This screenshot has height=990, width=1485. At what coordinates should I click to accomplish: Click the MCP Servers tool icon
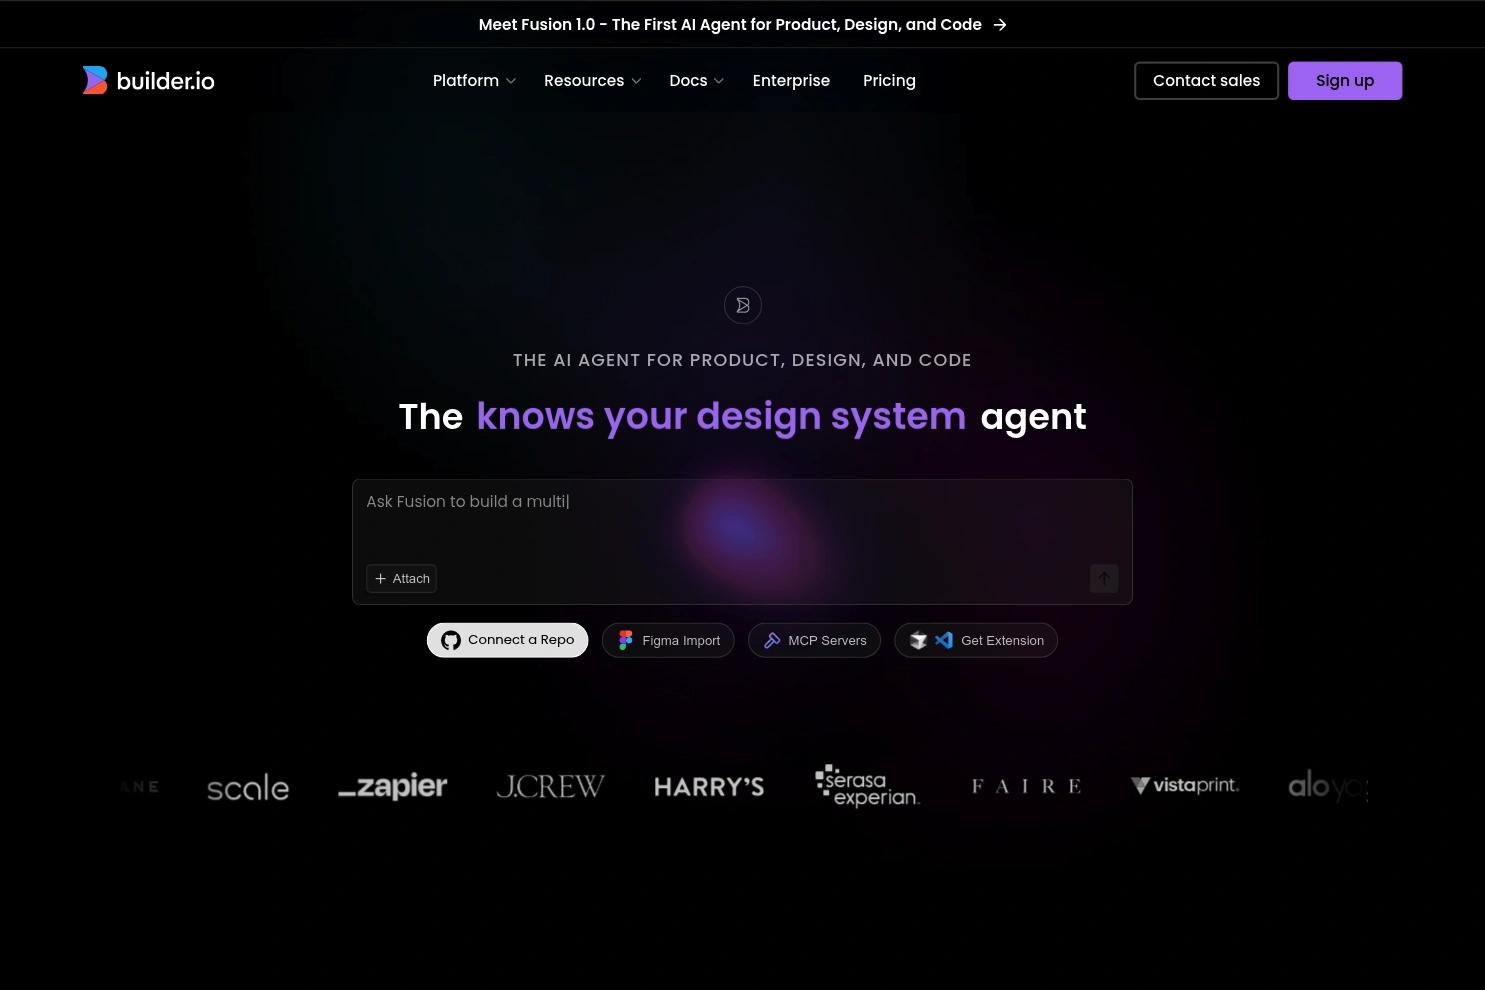coord(772,640)
